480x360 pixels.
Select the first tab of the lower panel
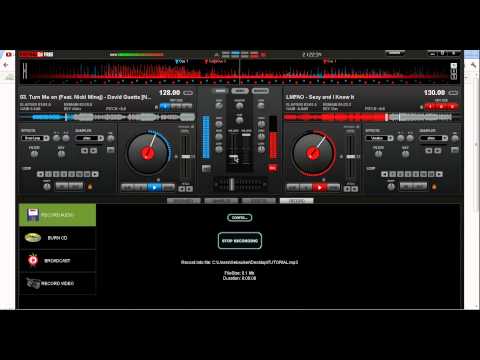(184, 201)
